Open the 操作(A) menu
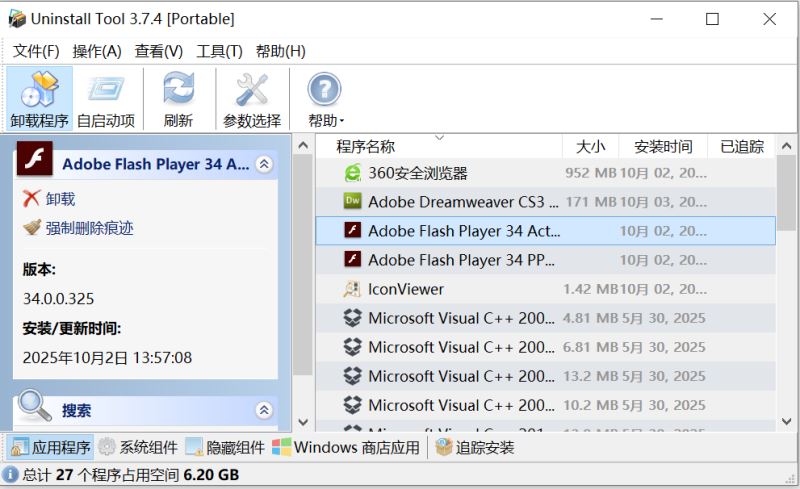Screen dimensions: 800x489 tap(97, 51)
